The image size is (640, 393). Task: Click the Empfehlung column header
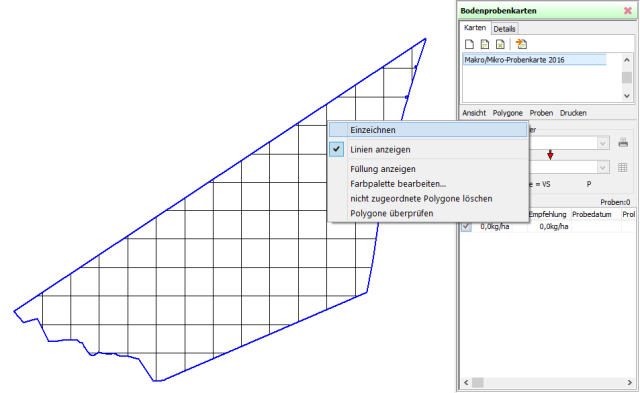(x=548, y=214)
